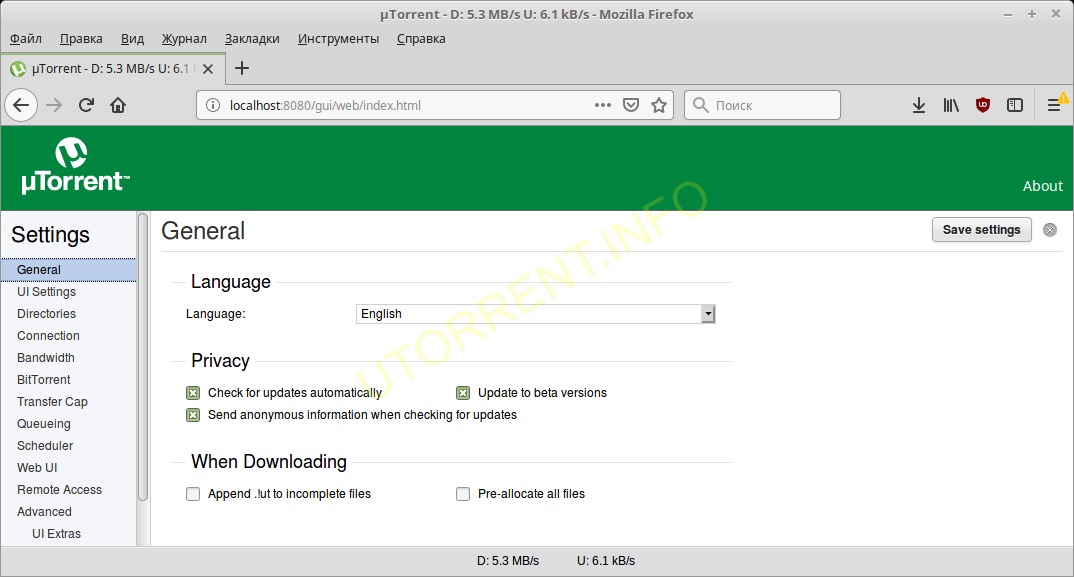The height and width of the screenshot is (577, 1074).
Task: Open Connection settings section
Action: (x=48, y=336)
